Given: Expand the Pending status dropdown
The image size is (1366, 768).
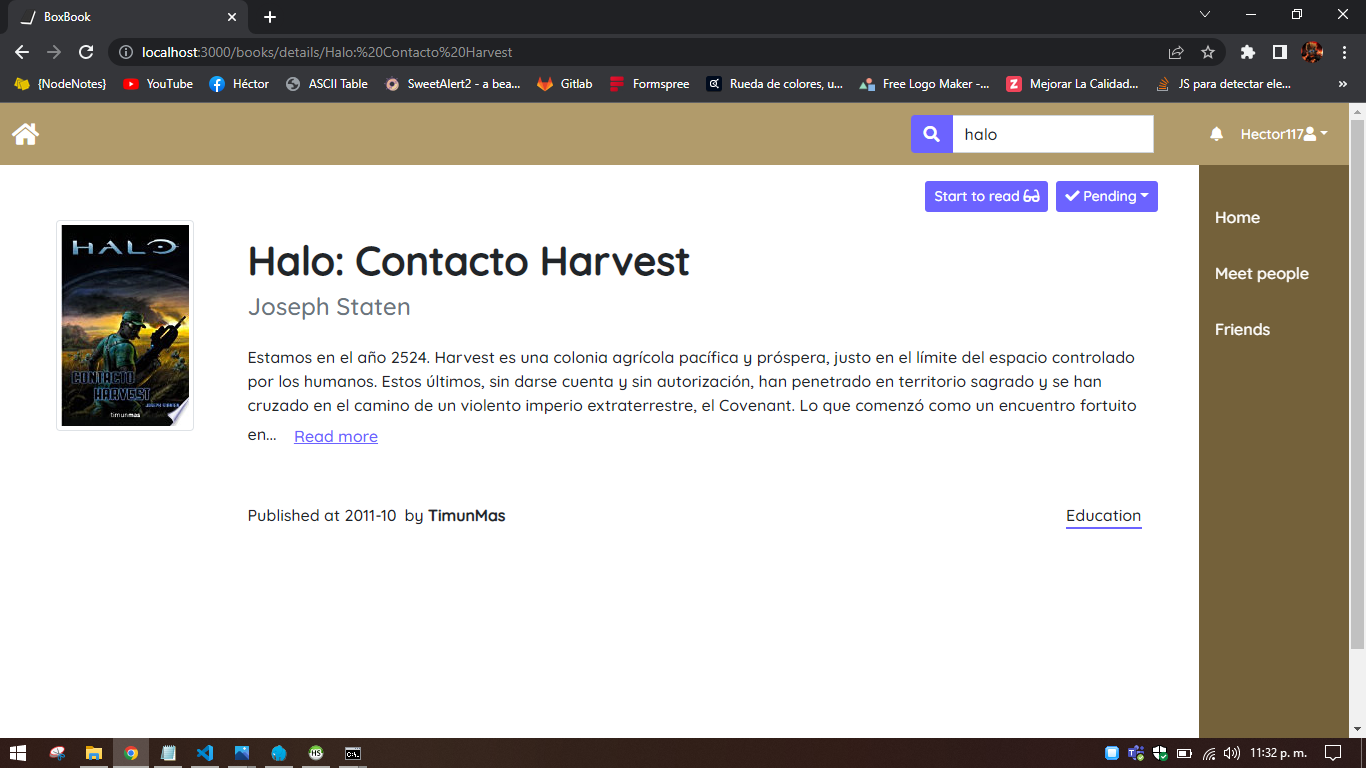Looking at the screenshot, I should [x=1107, y=196].
